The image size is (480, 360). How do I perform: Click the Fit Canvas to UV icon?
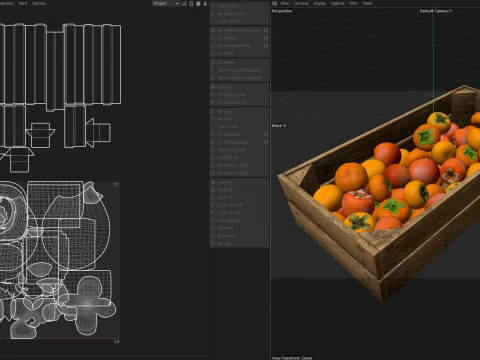coord(213,102)
